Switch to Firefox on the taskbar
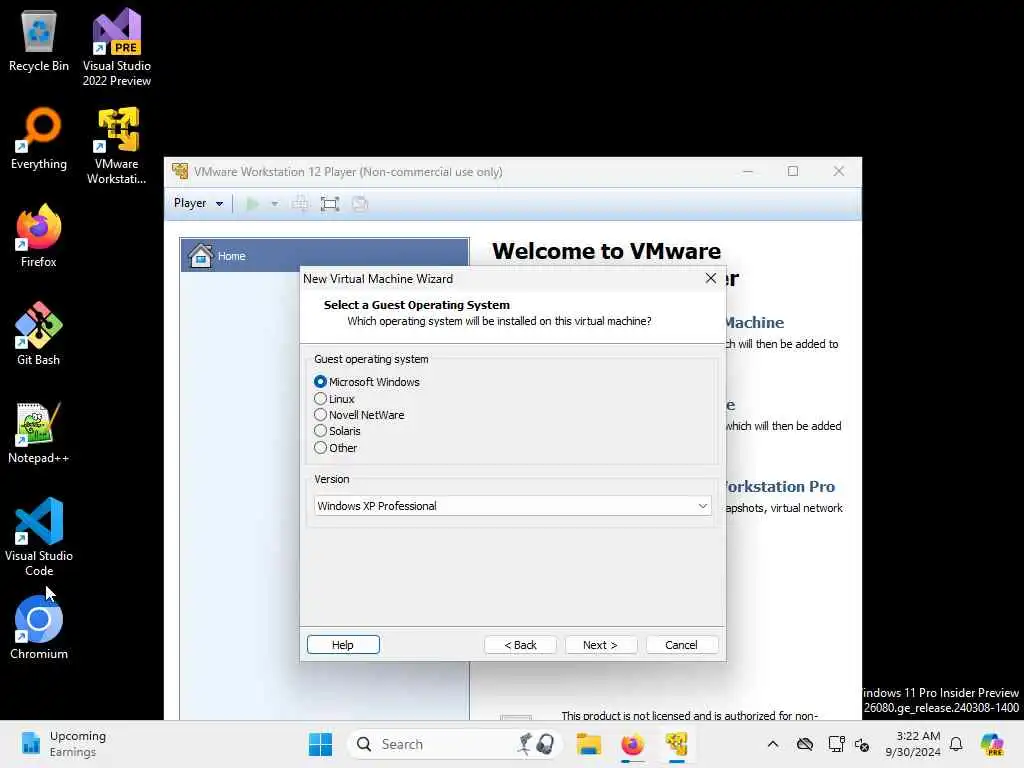The image size is (1024, 768). click(x=632, y=744)
